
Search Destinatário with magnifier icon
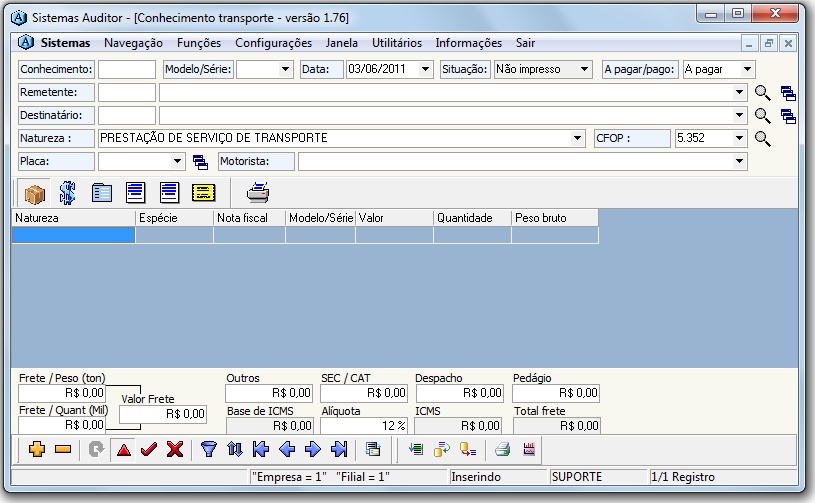pyautogui.click(x=763, y=116)
